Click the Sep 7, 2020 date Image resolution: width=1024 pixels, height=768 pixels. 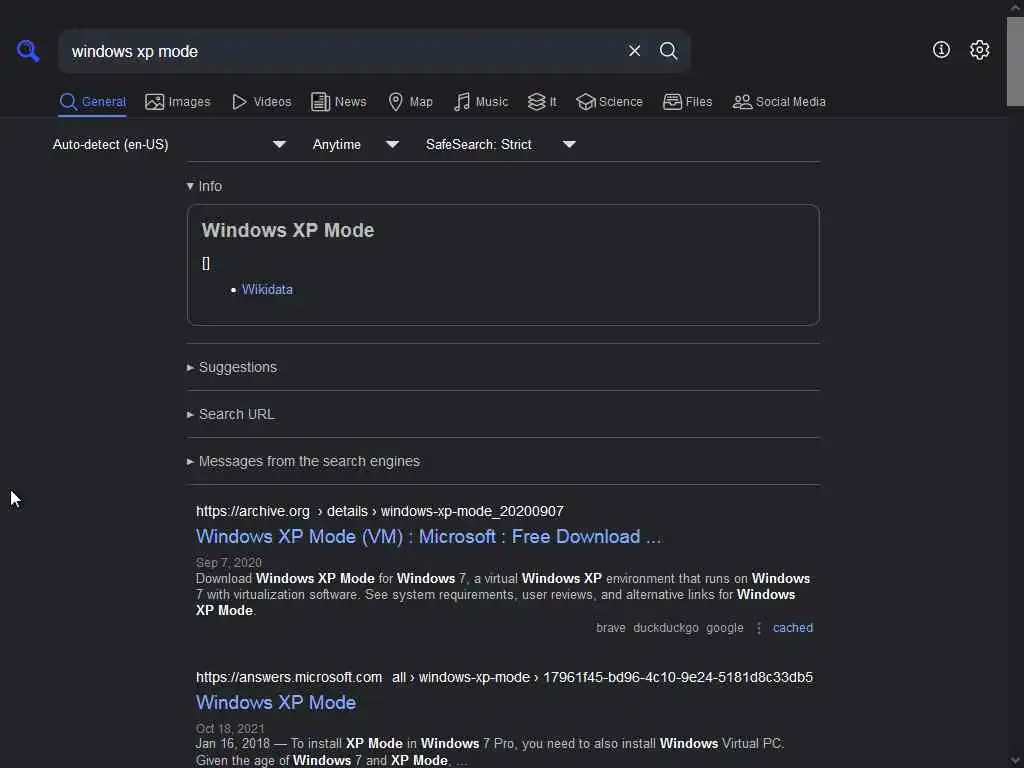pos(229,562)
